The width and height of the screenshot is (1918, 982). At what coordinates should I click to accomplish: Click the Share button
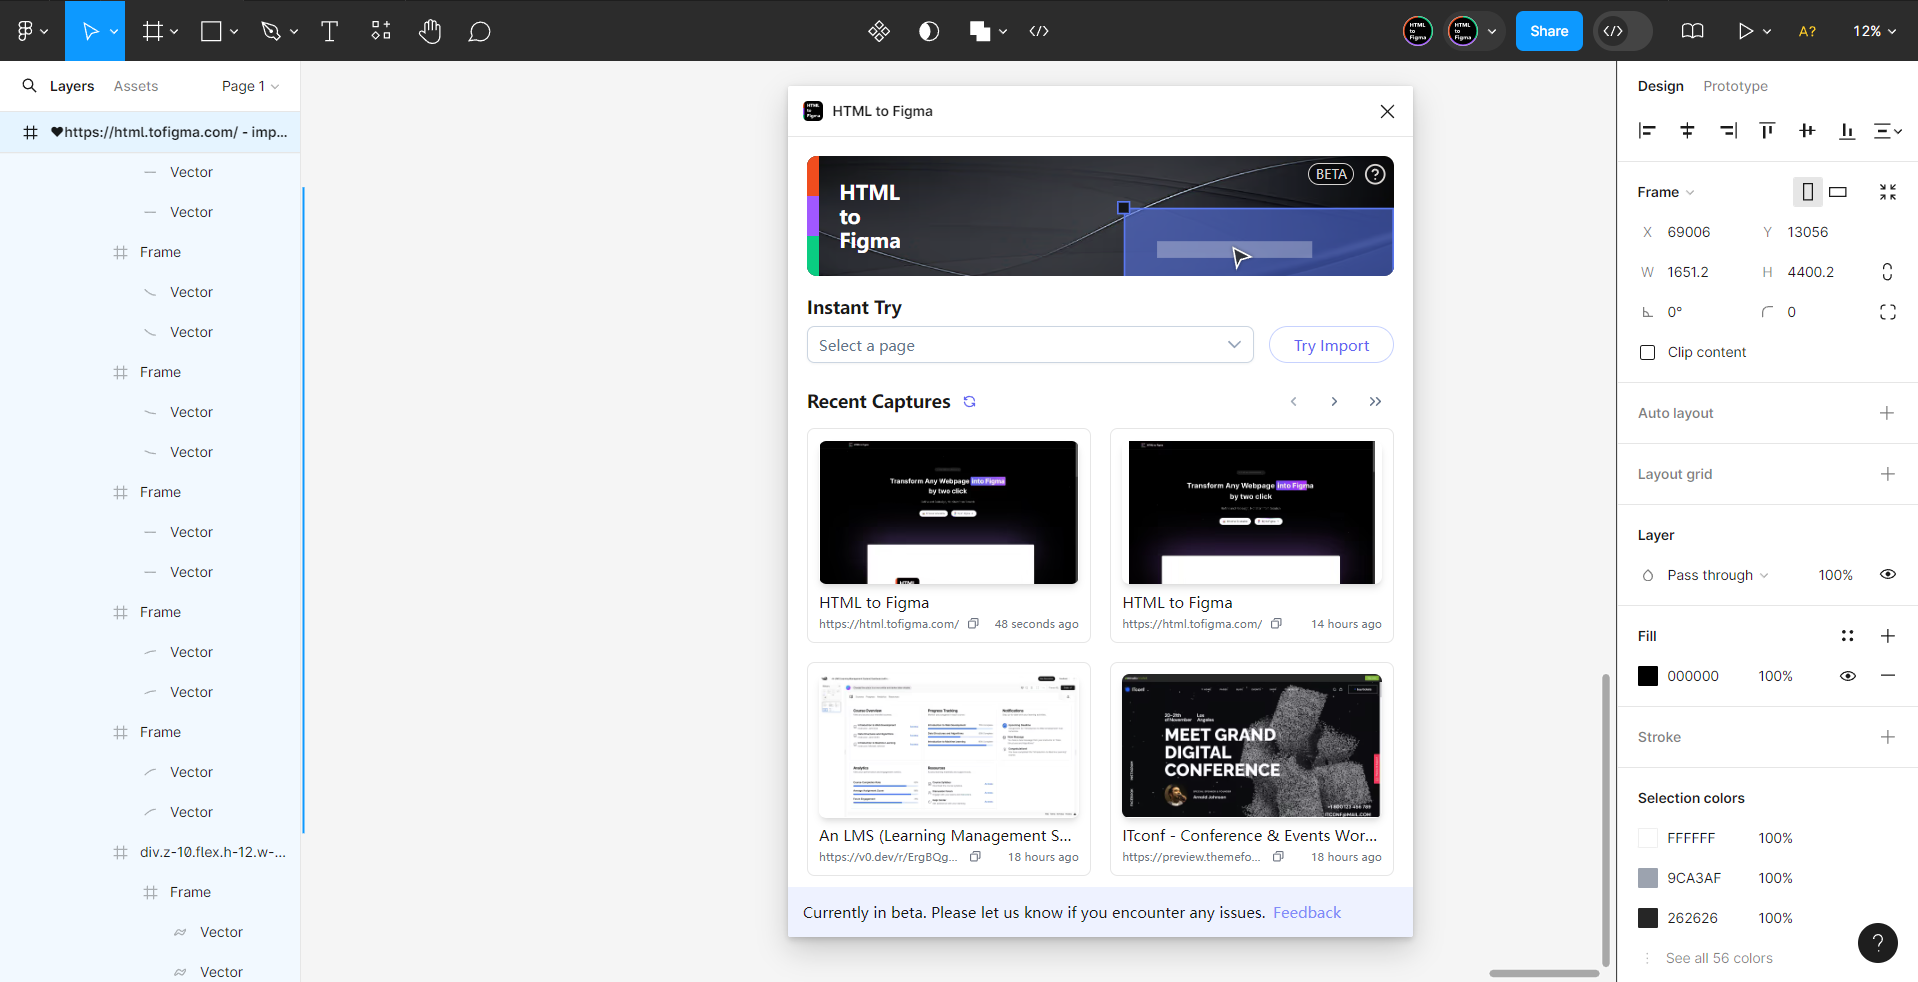coord(1549,31)
